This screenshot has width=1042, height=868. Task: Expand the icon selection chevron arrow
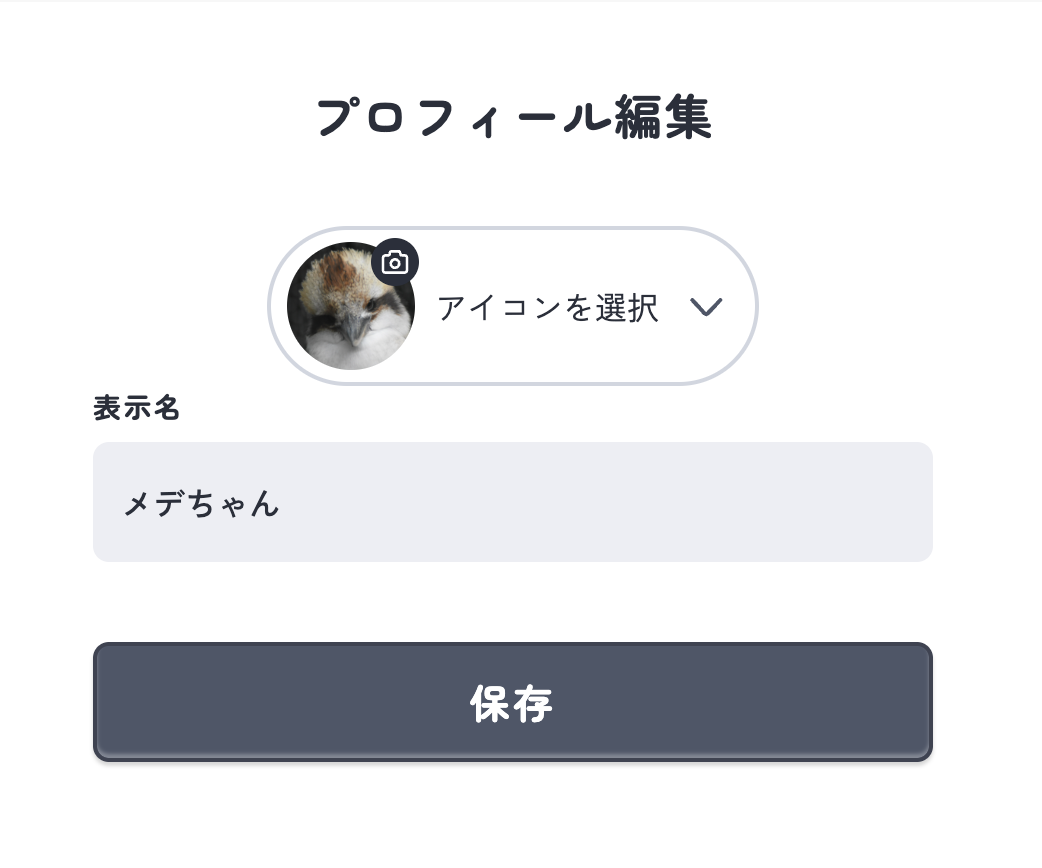(x=706, y=307)
